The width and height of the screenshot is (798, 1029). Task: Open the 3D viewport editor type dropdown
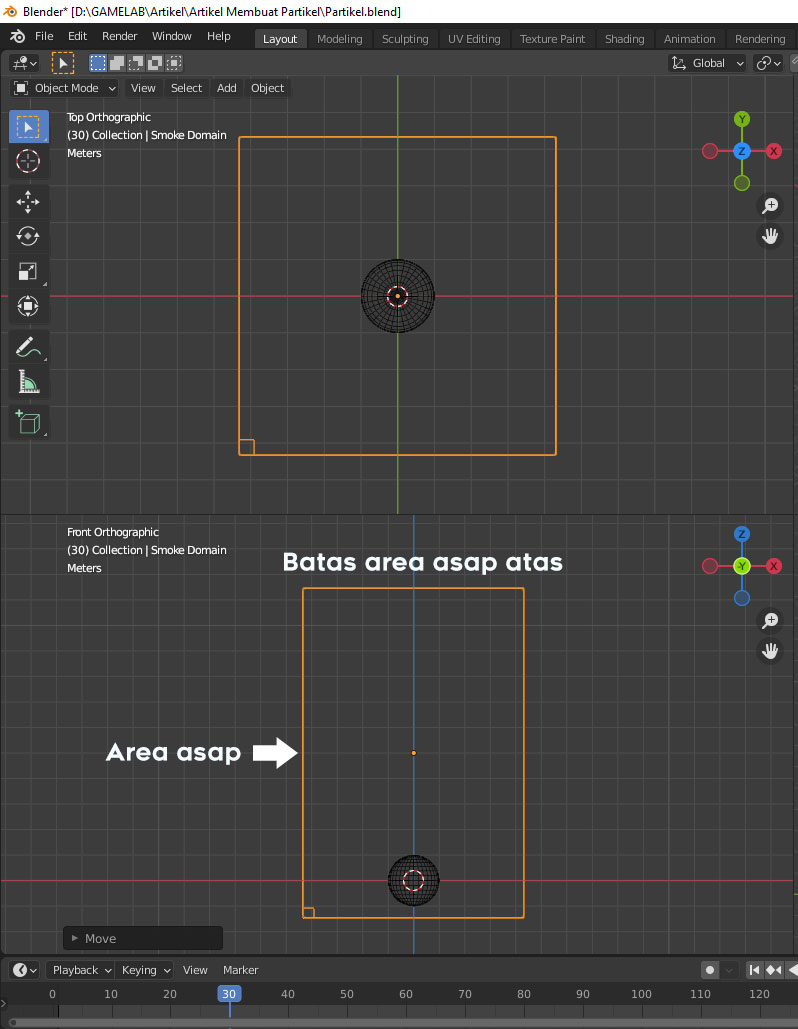24,63
